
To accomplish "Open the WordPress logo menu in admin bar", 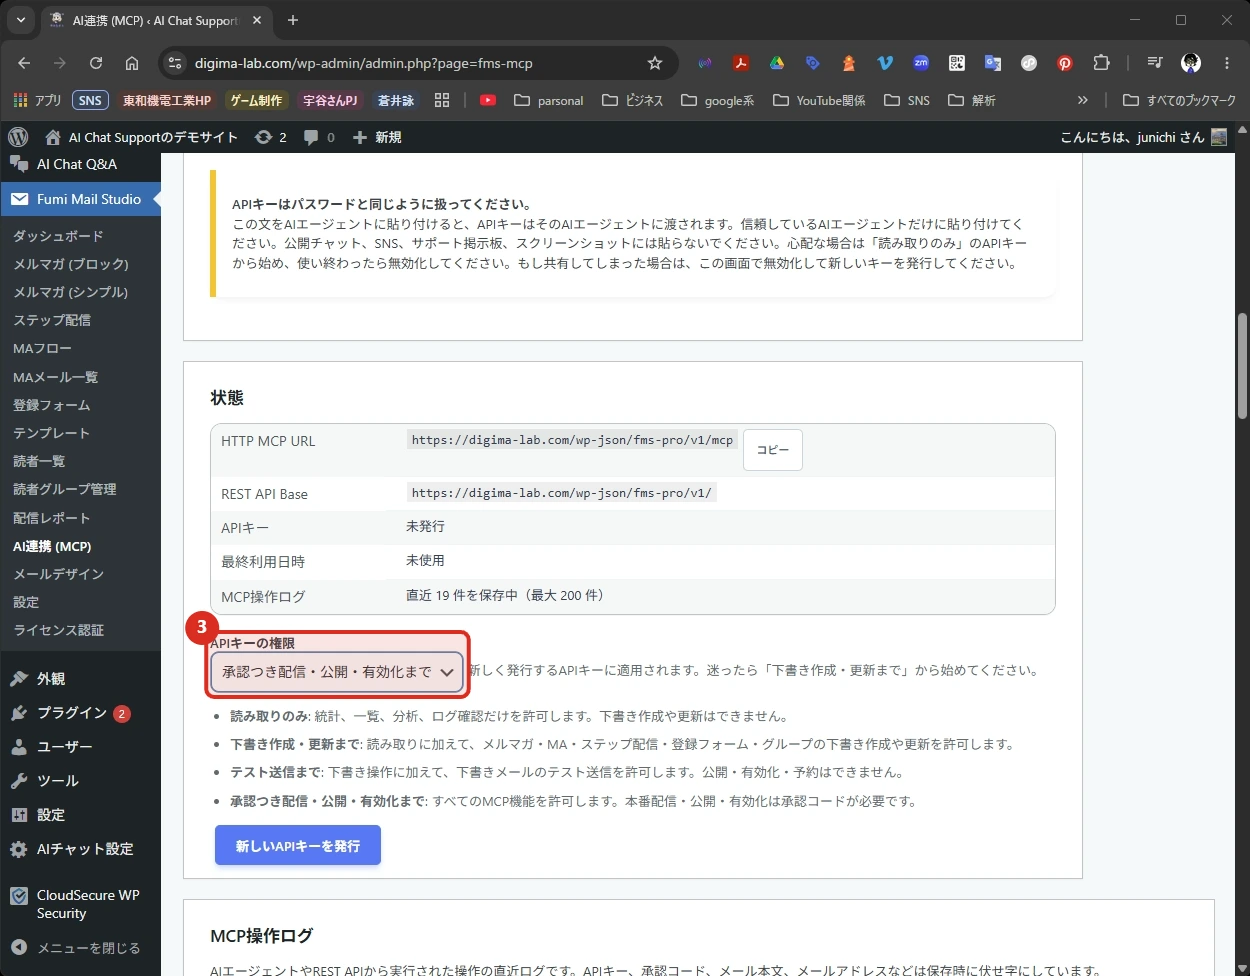I will click(18, 137).
